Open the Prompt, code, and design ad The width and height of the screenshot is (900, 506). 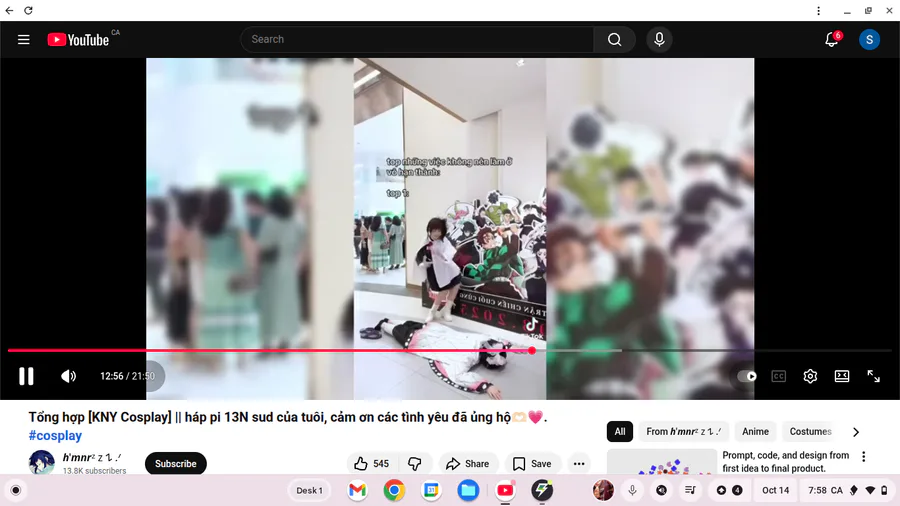(785, 462)
